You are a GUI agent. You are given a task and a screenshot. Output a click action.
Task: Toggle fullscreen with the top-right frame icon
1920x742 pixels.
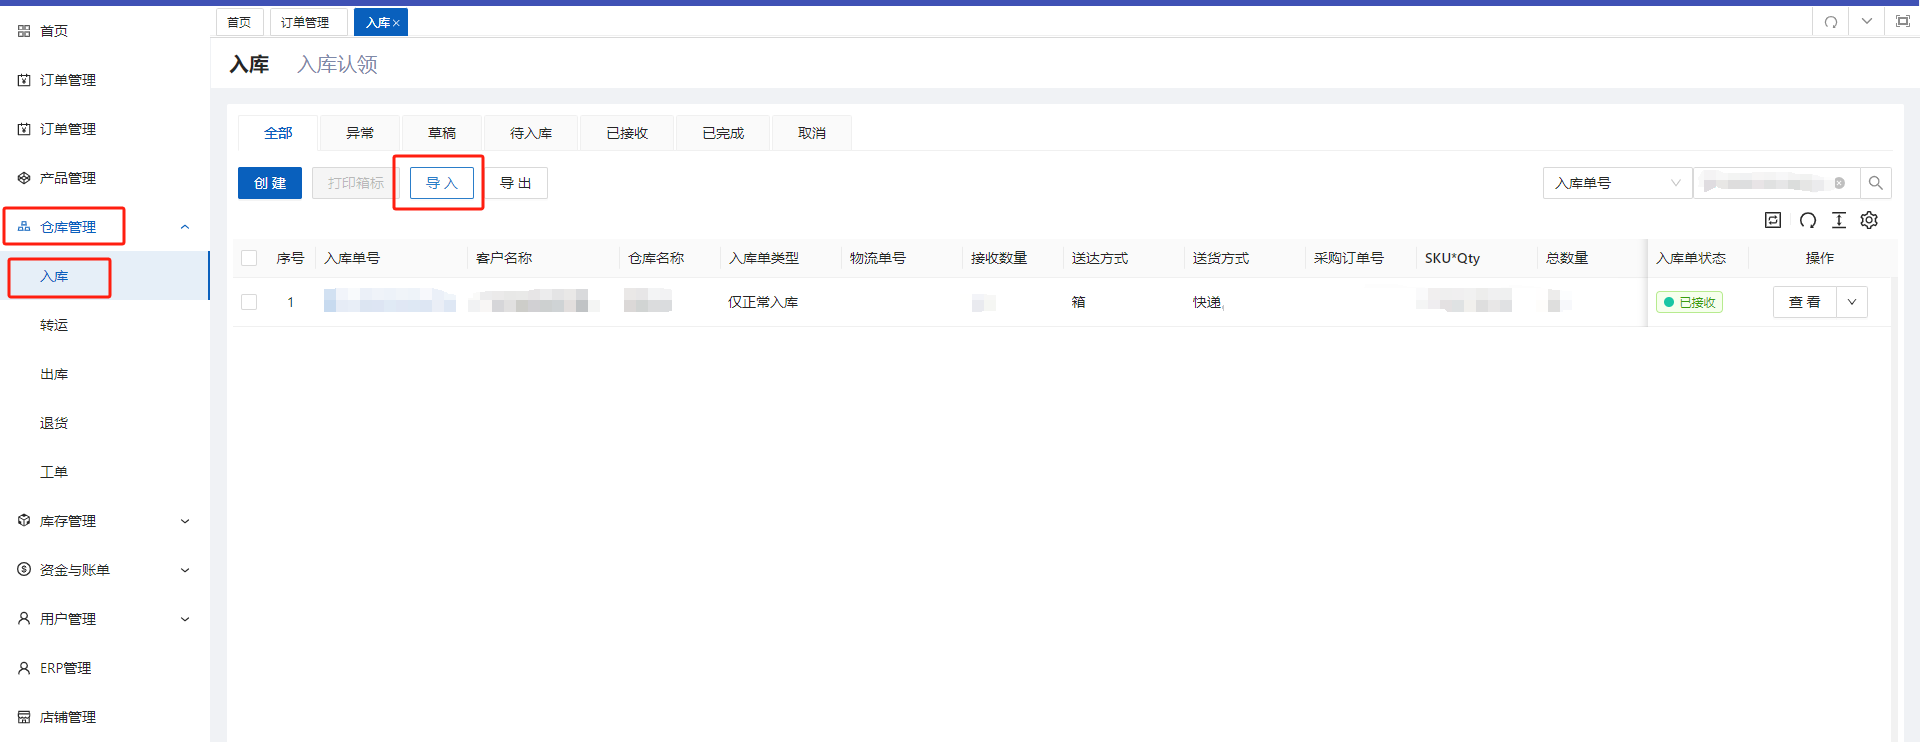pyautogui.click(x=1903, y=21)
